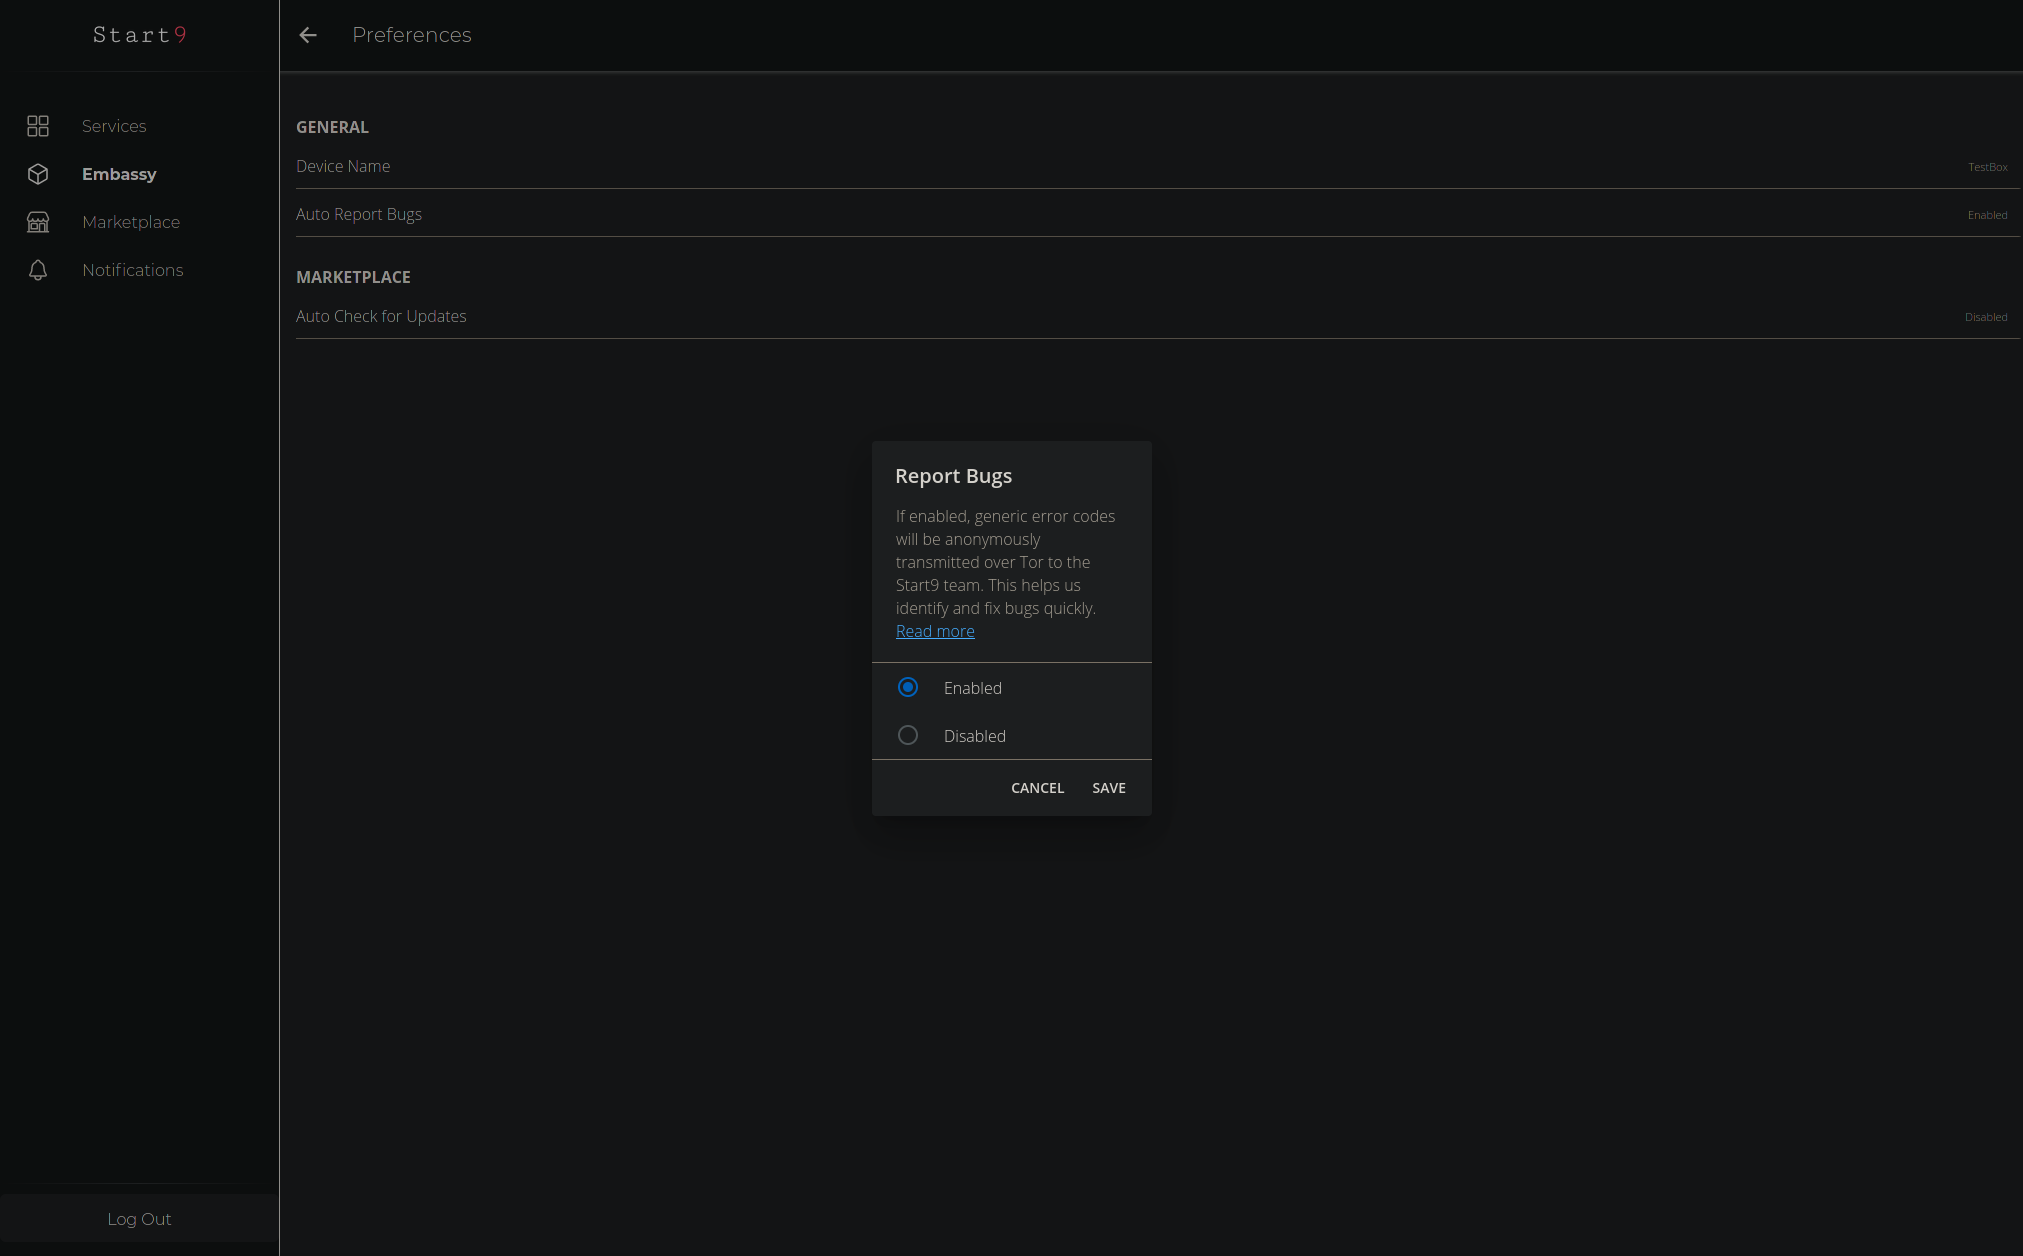
Task: Cancel the Report Bugs dialog
Action: pyautogui.click(x=1037, y=788)
